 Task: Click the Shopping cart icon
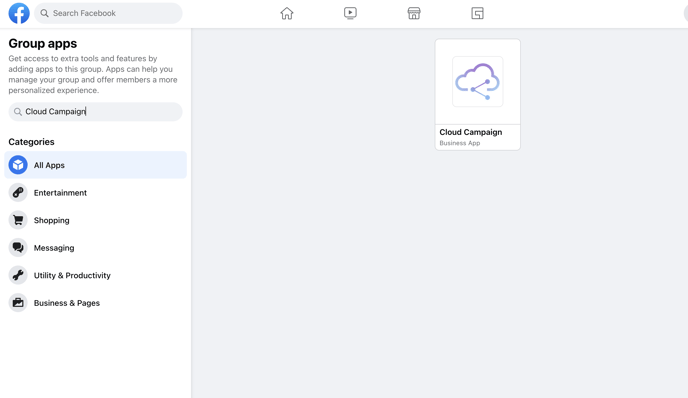[x=18, y=220]
